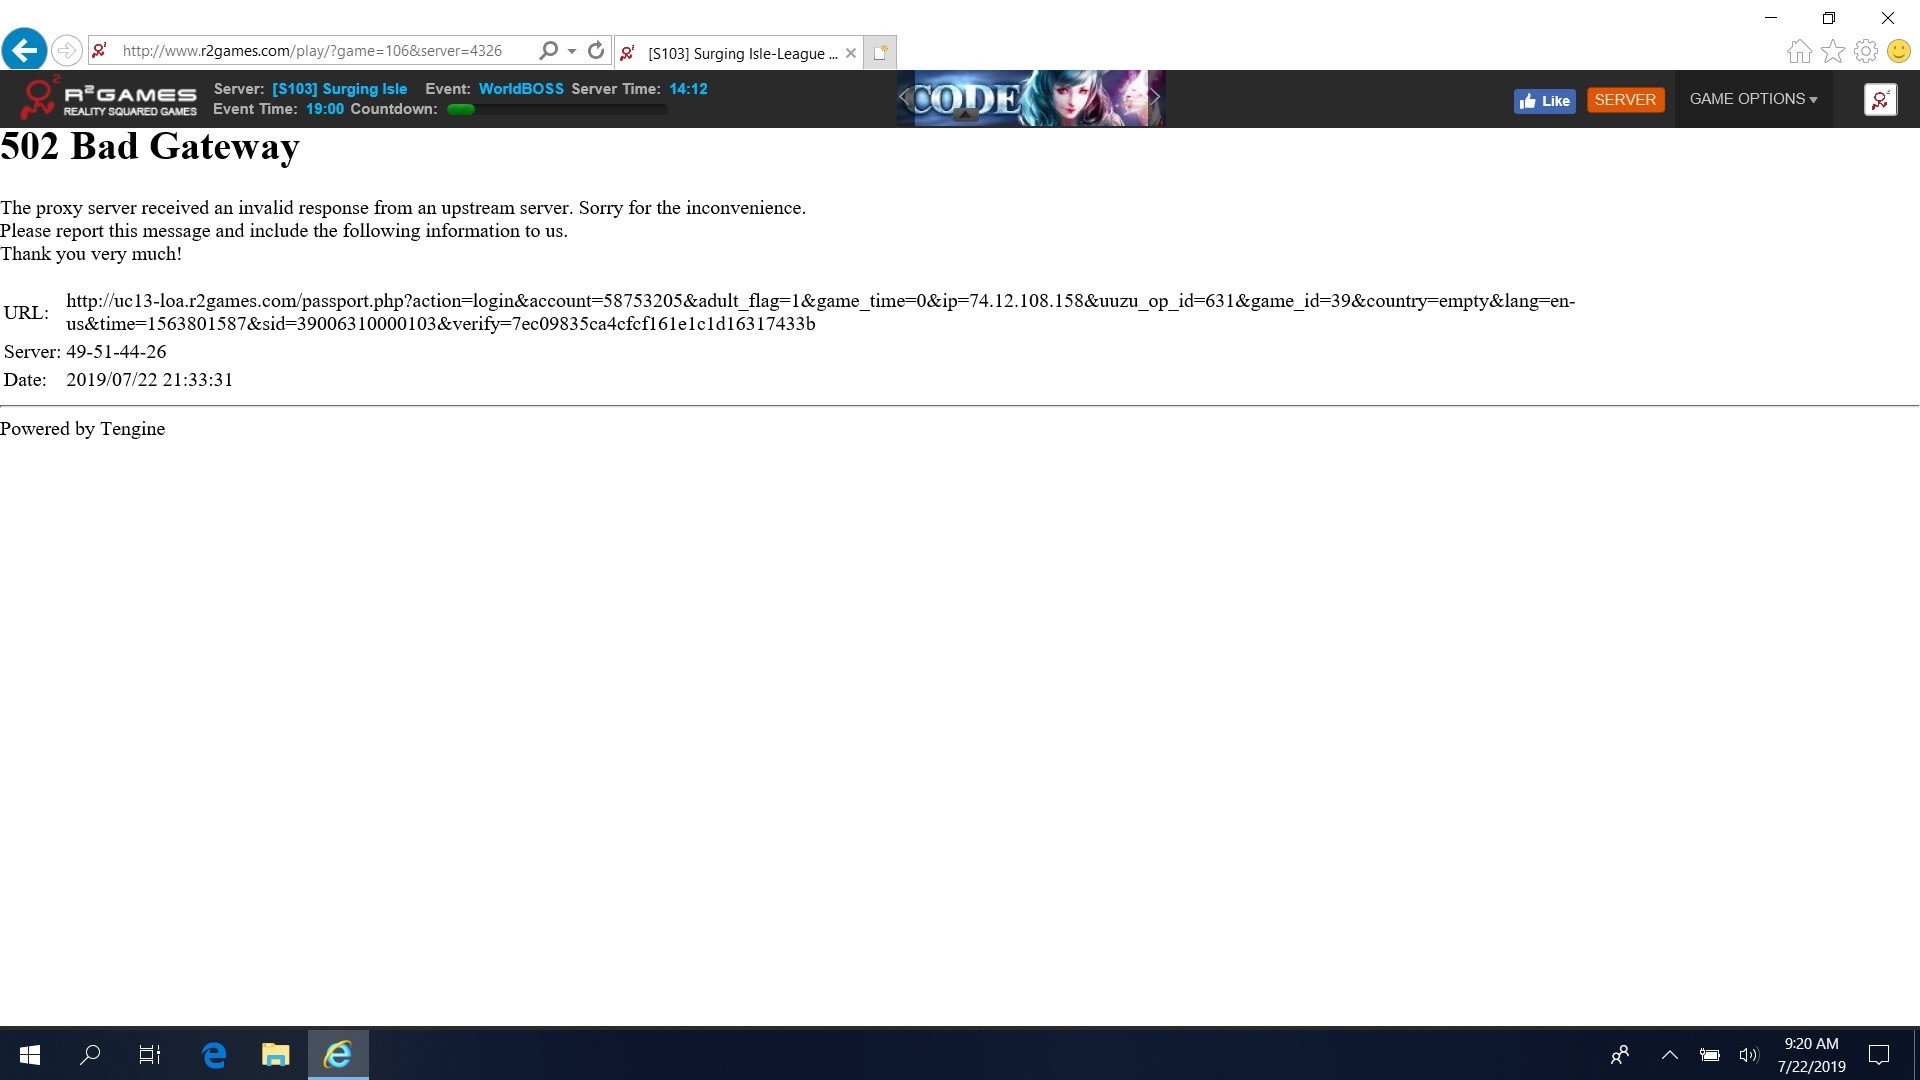1920x1080 pixels.
Task: Open address bar autocomplete dropdown arrow
Action: (x=572, y=51)
